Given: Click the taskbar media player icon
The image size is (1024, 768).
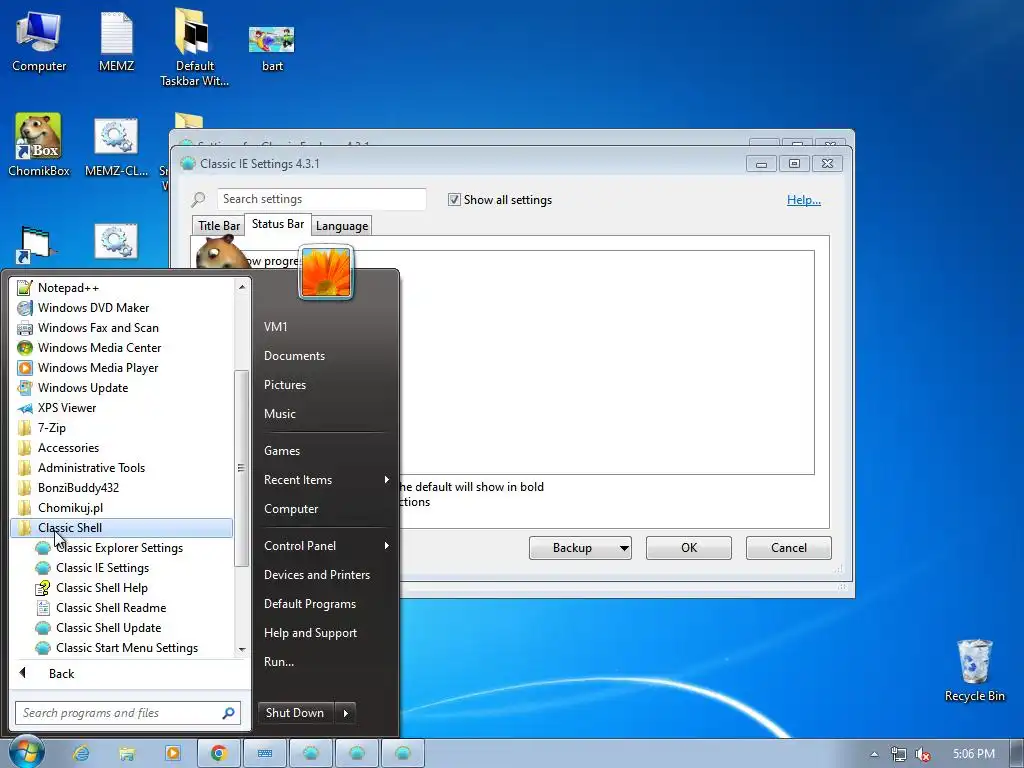Looking at the screenshot, I should point(173,753).
